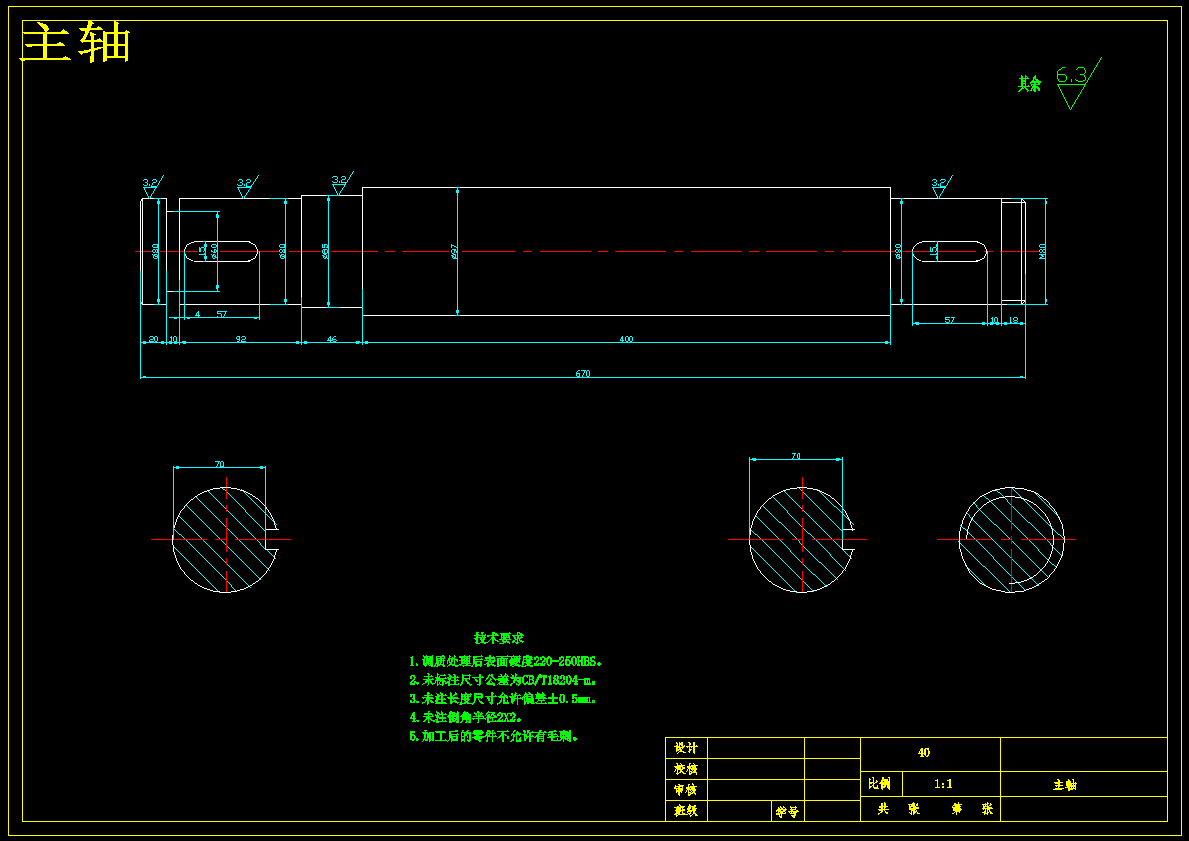Click the double-circle hatched cross-section at right
This screenshot has width=1189, height=841.
coord(1012,539)
